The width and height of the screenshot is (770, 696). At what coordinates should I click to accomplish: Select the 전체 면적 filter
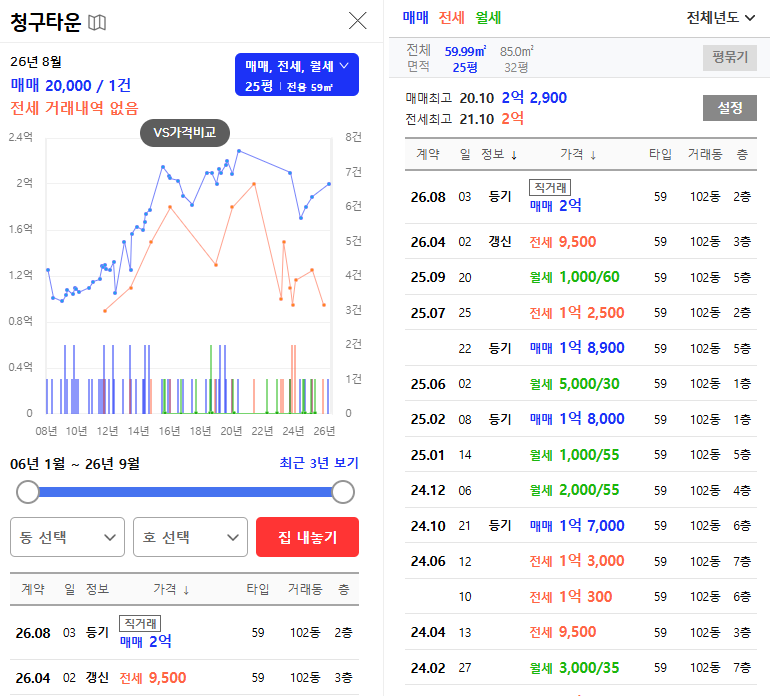coord(418,58)
